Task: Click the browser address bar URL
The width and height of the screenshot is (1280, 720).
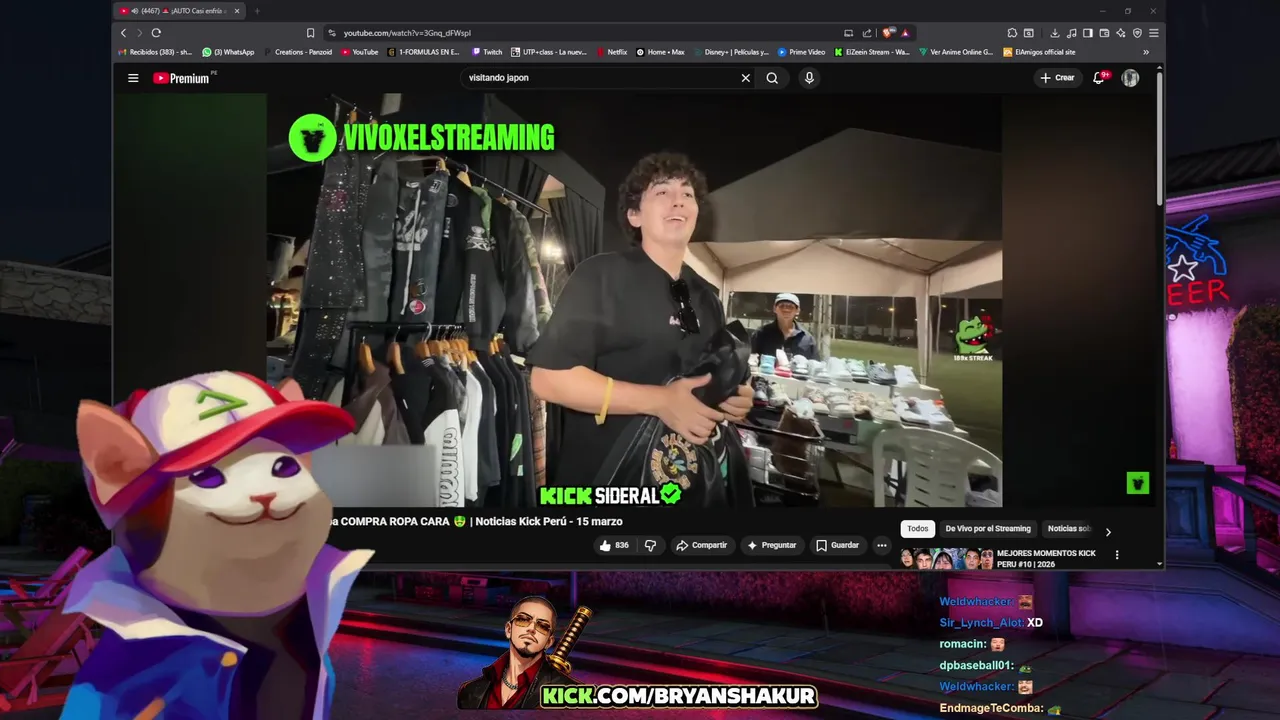Action: (x=407, y=33)
